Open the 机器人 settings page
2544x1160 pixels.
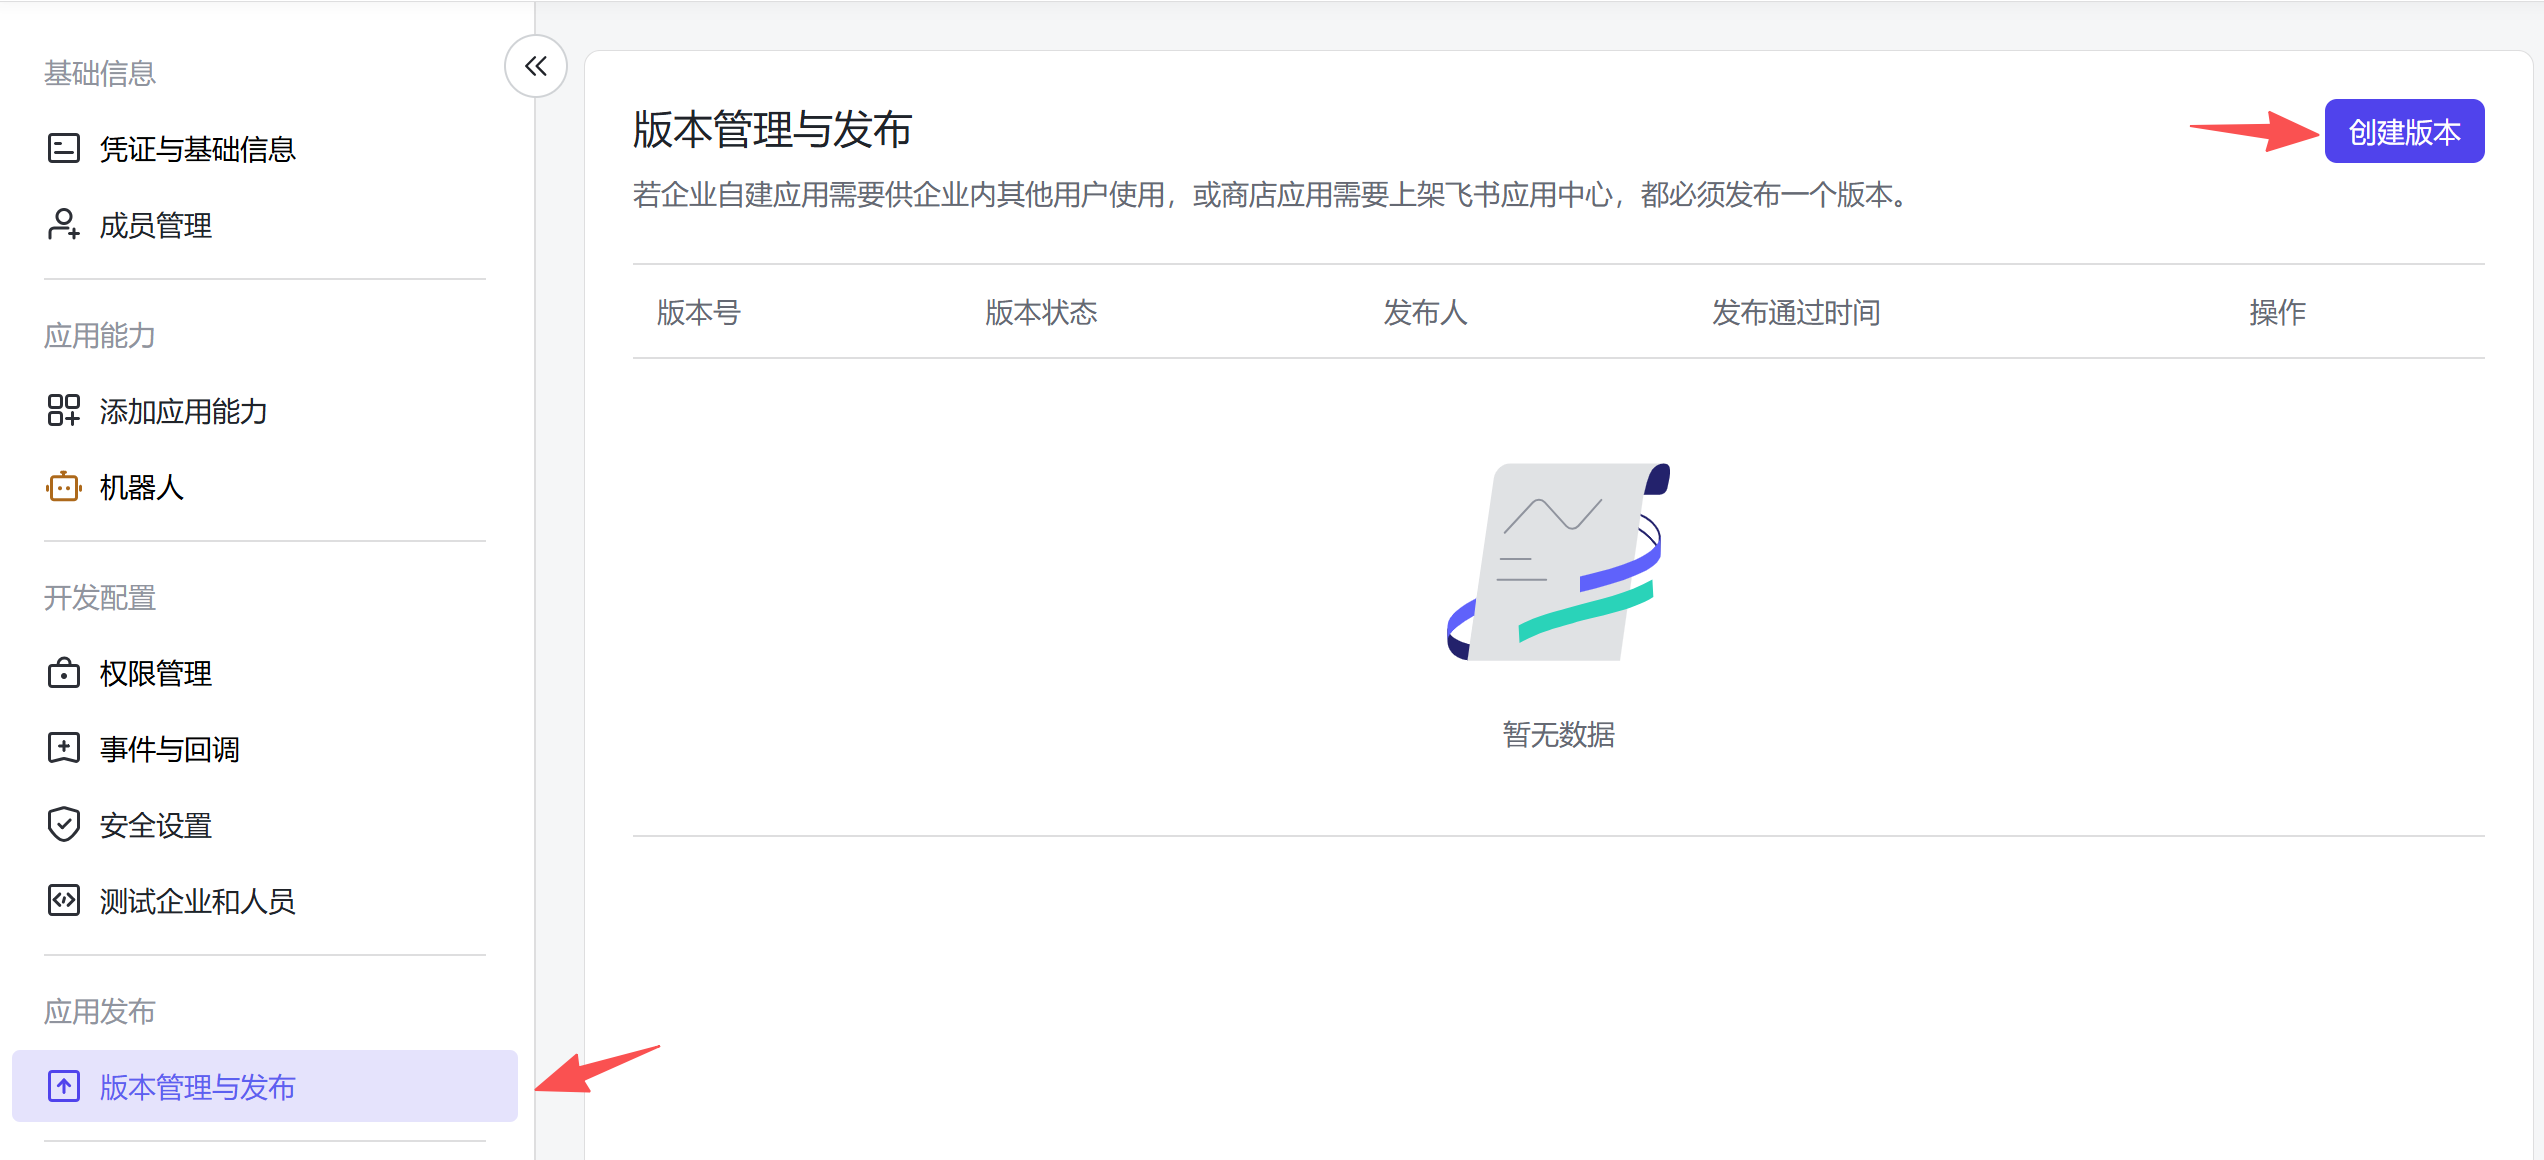pos(141,487)
